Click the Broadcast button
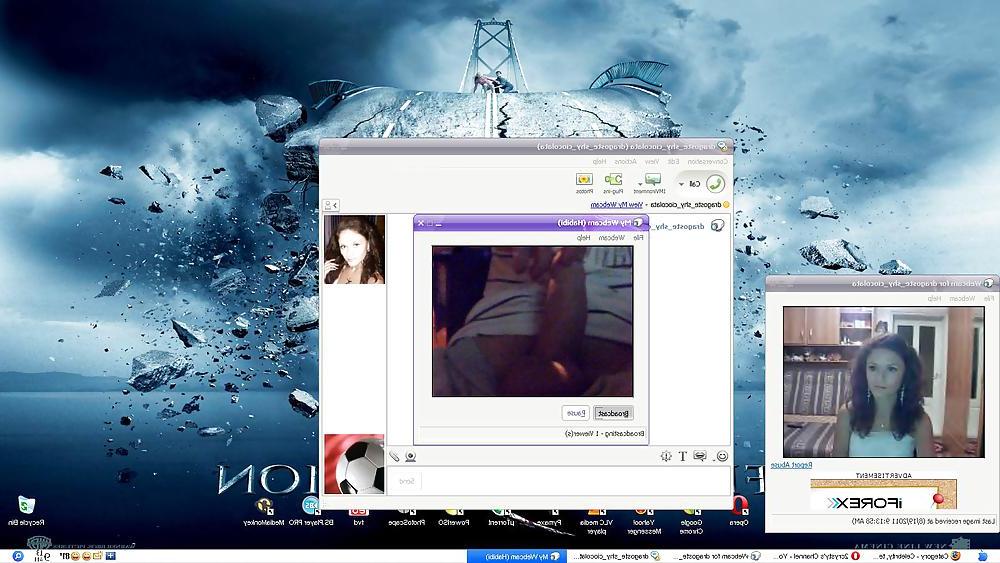Viewport: 1000px width, 563px height. pos(613,413)
